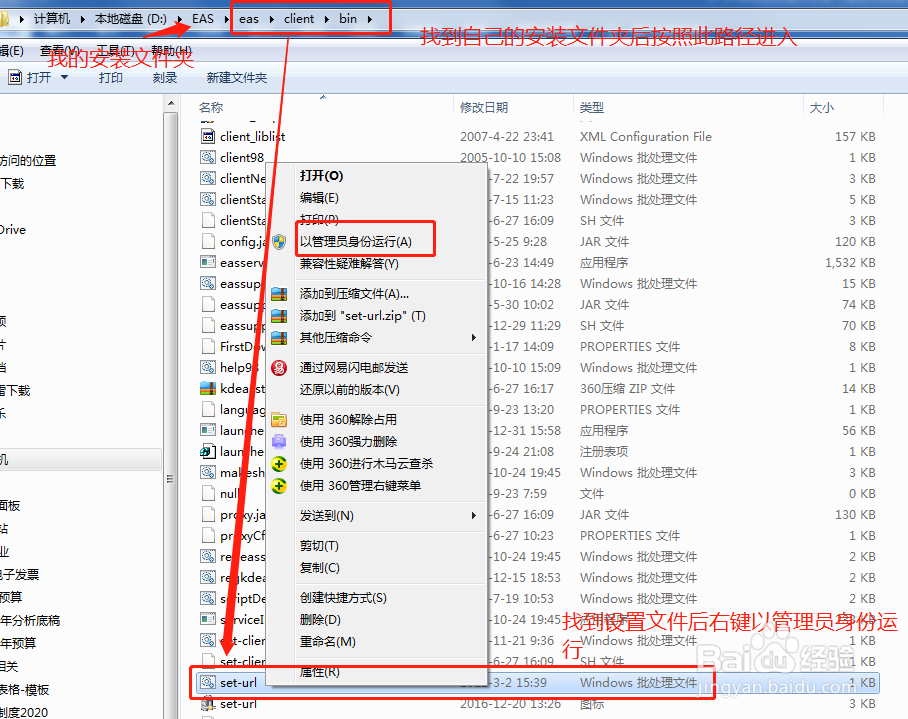
Task: Click the client_liblist XML file icon
Action: [x=208, y=135]
